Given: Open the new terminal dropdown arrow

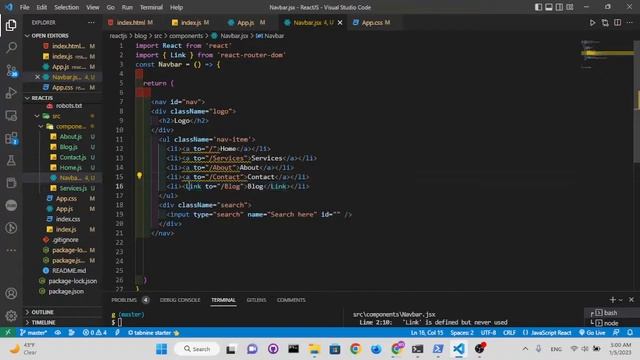Looking at the screenshot, I should tap(621, 300).
